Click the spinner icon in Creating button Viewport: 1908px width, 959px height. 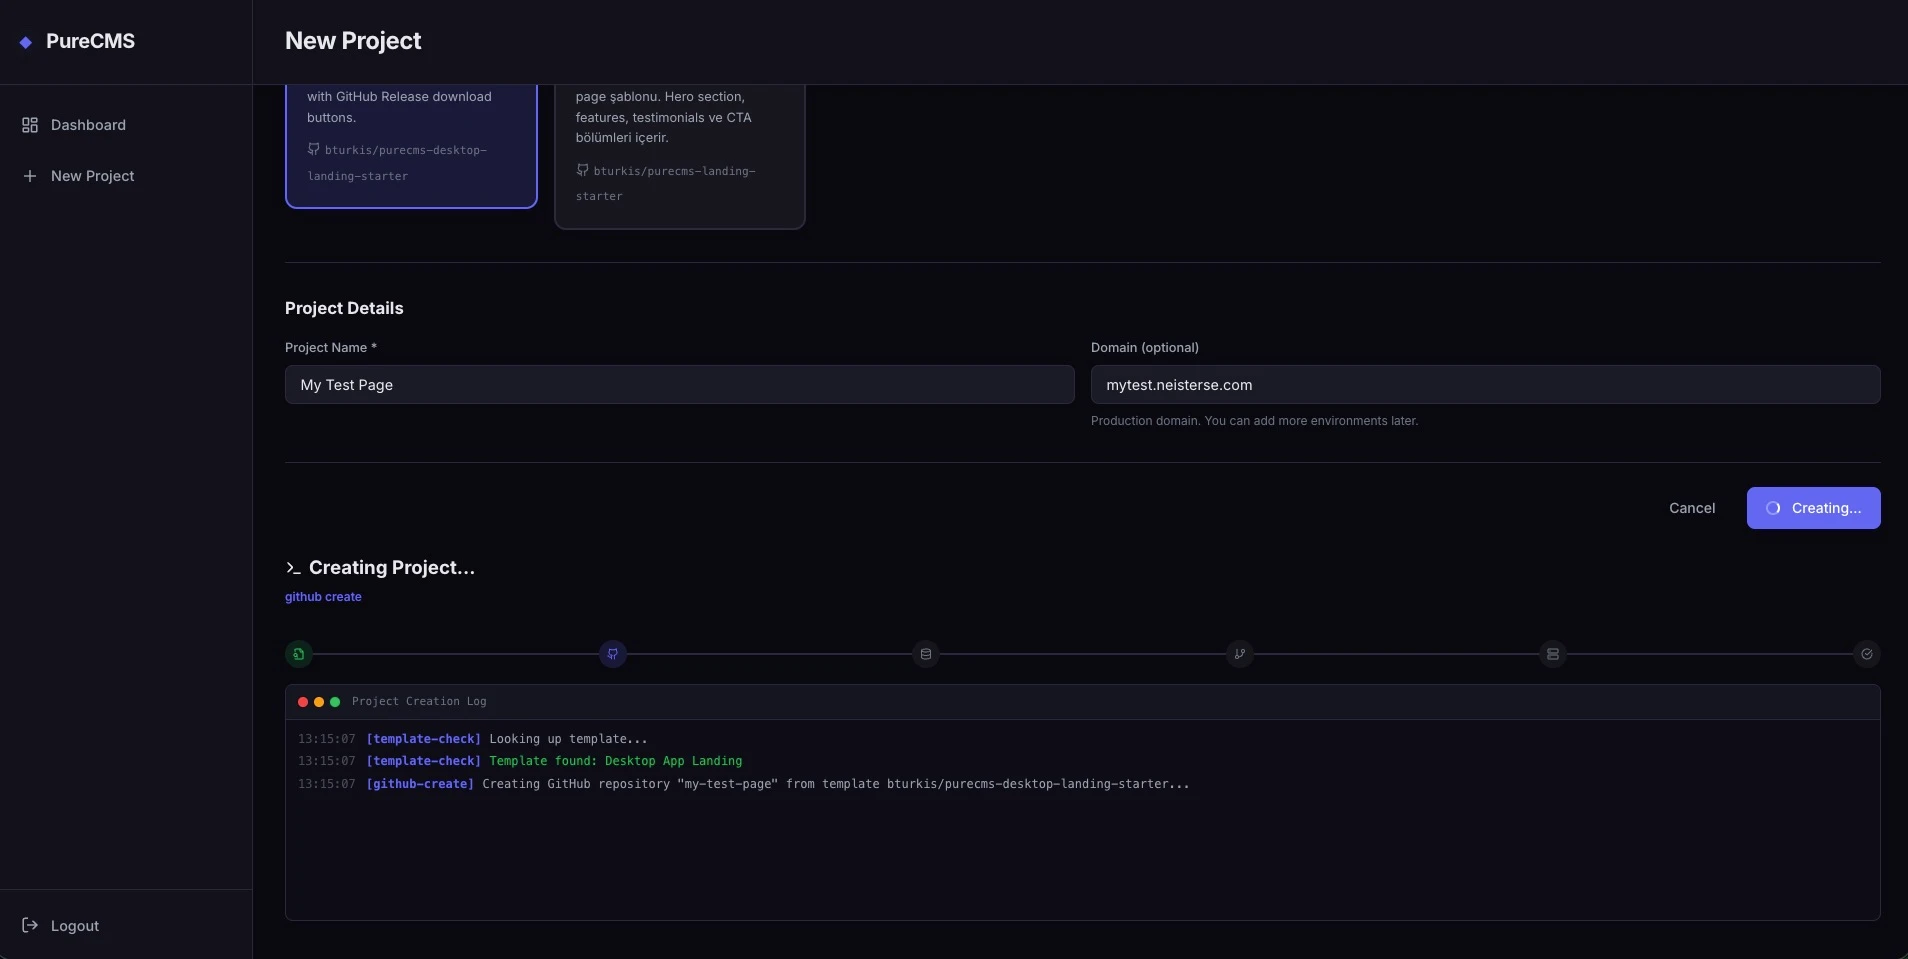click(1773, 508)
